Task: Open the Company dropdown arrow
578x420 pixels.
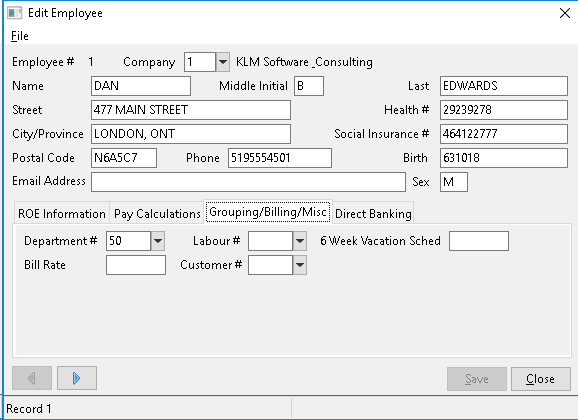Action: tap(223, 62)
